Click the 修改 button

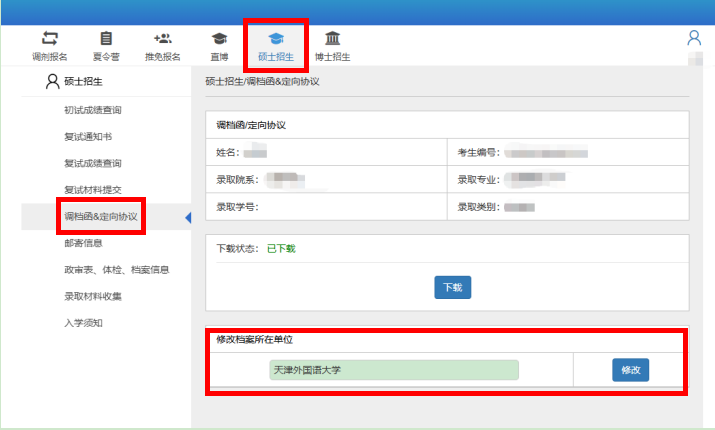click(x=630, y=370)
